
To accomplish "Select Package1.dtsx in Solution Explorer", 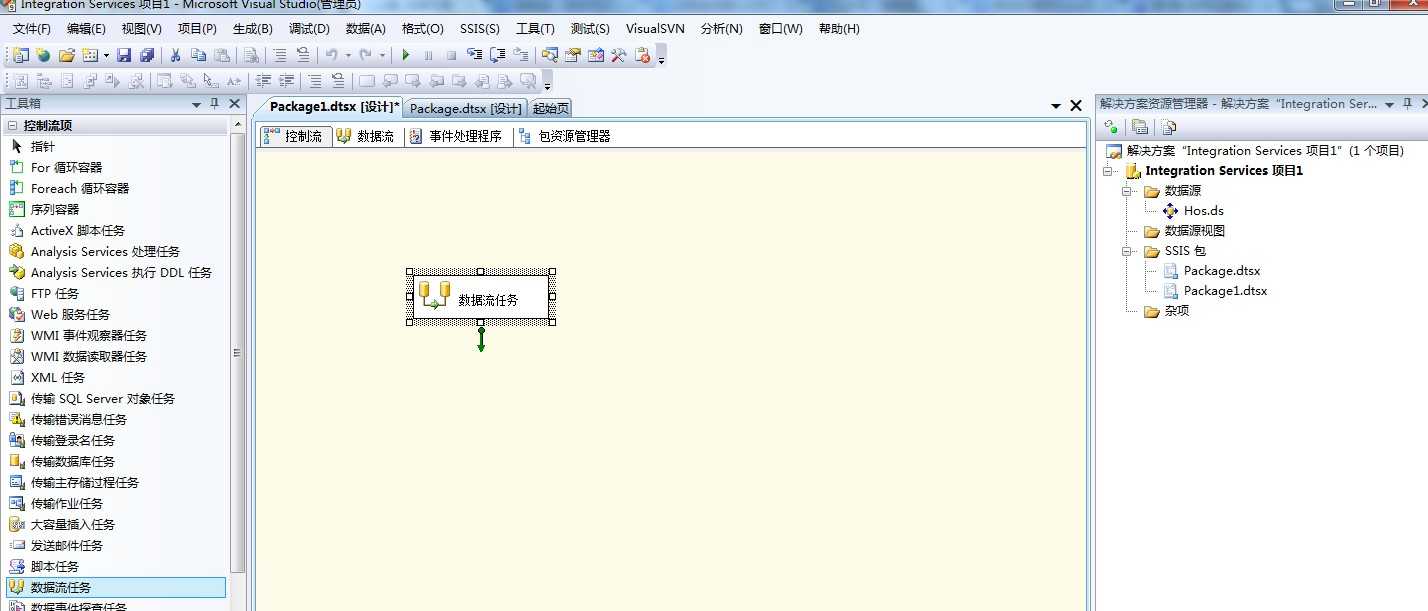I will 1215,291.
